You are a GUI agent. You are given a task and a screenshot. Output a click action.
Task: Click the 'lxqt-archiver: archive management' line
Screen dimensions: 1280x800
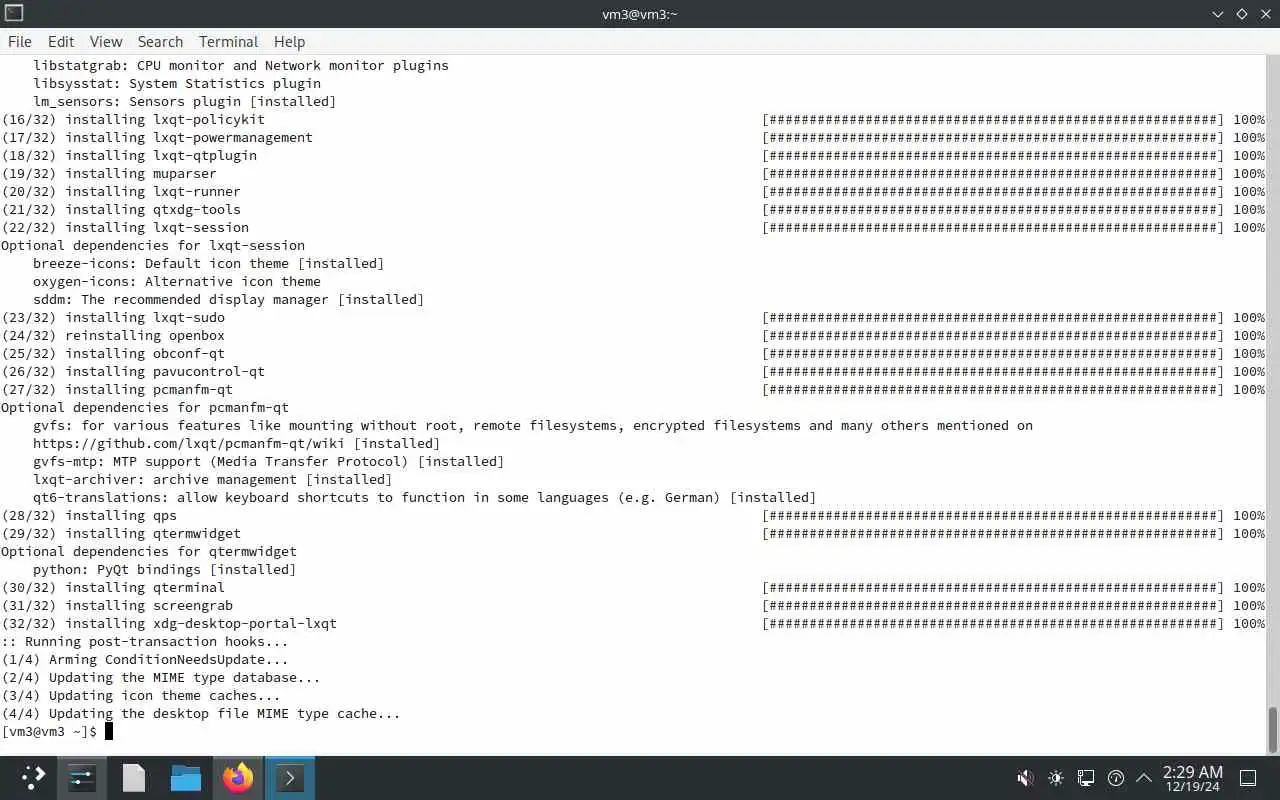pos(212,479)
